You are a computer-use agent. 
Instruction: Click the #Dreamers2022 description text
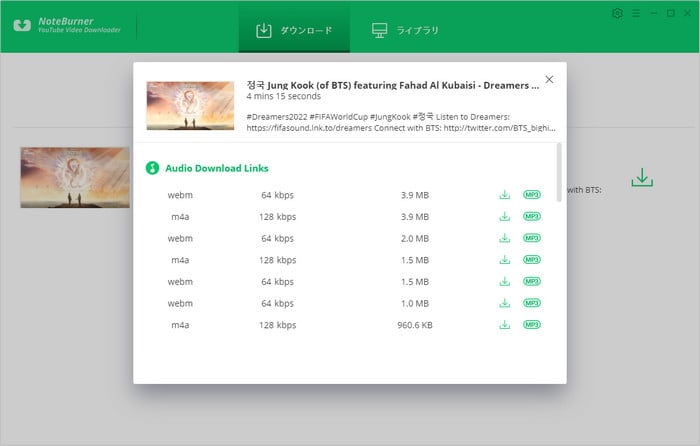pyautogui.click(x=401, y=122)
